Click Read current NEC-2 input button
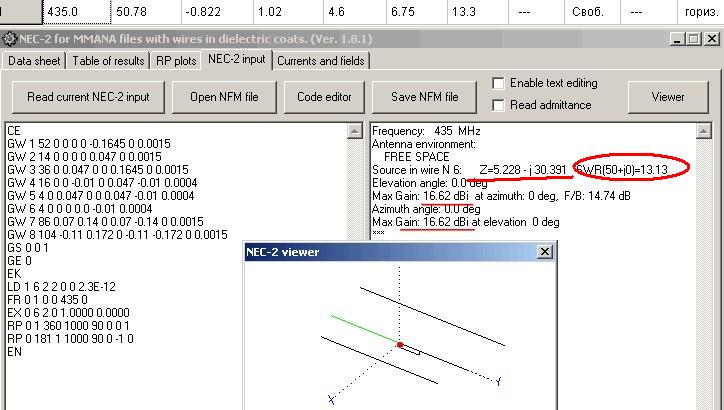 88,97
